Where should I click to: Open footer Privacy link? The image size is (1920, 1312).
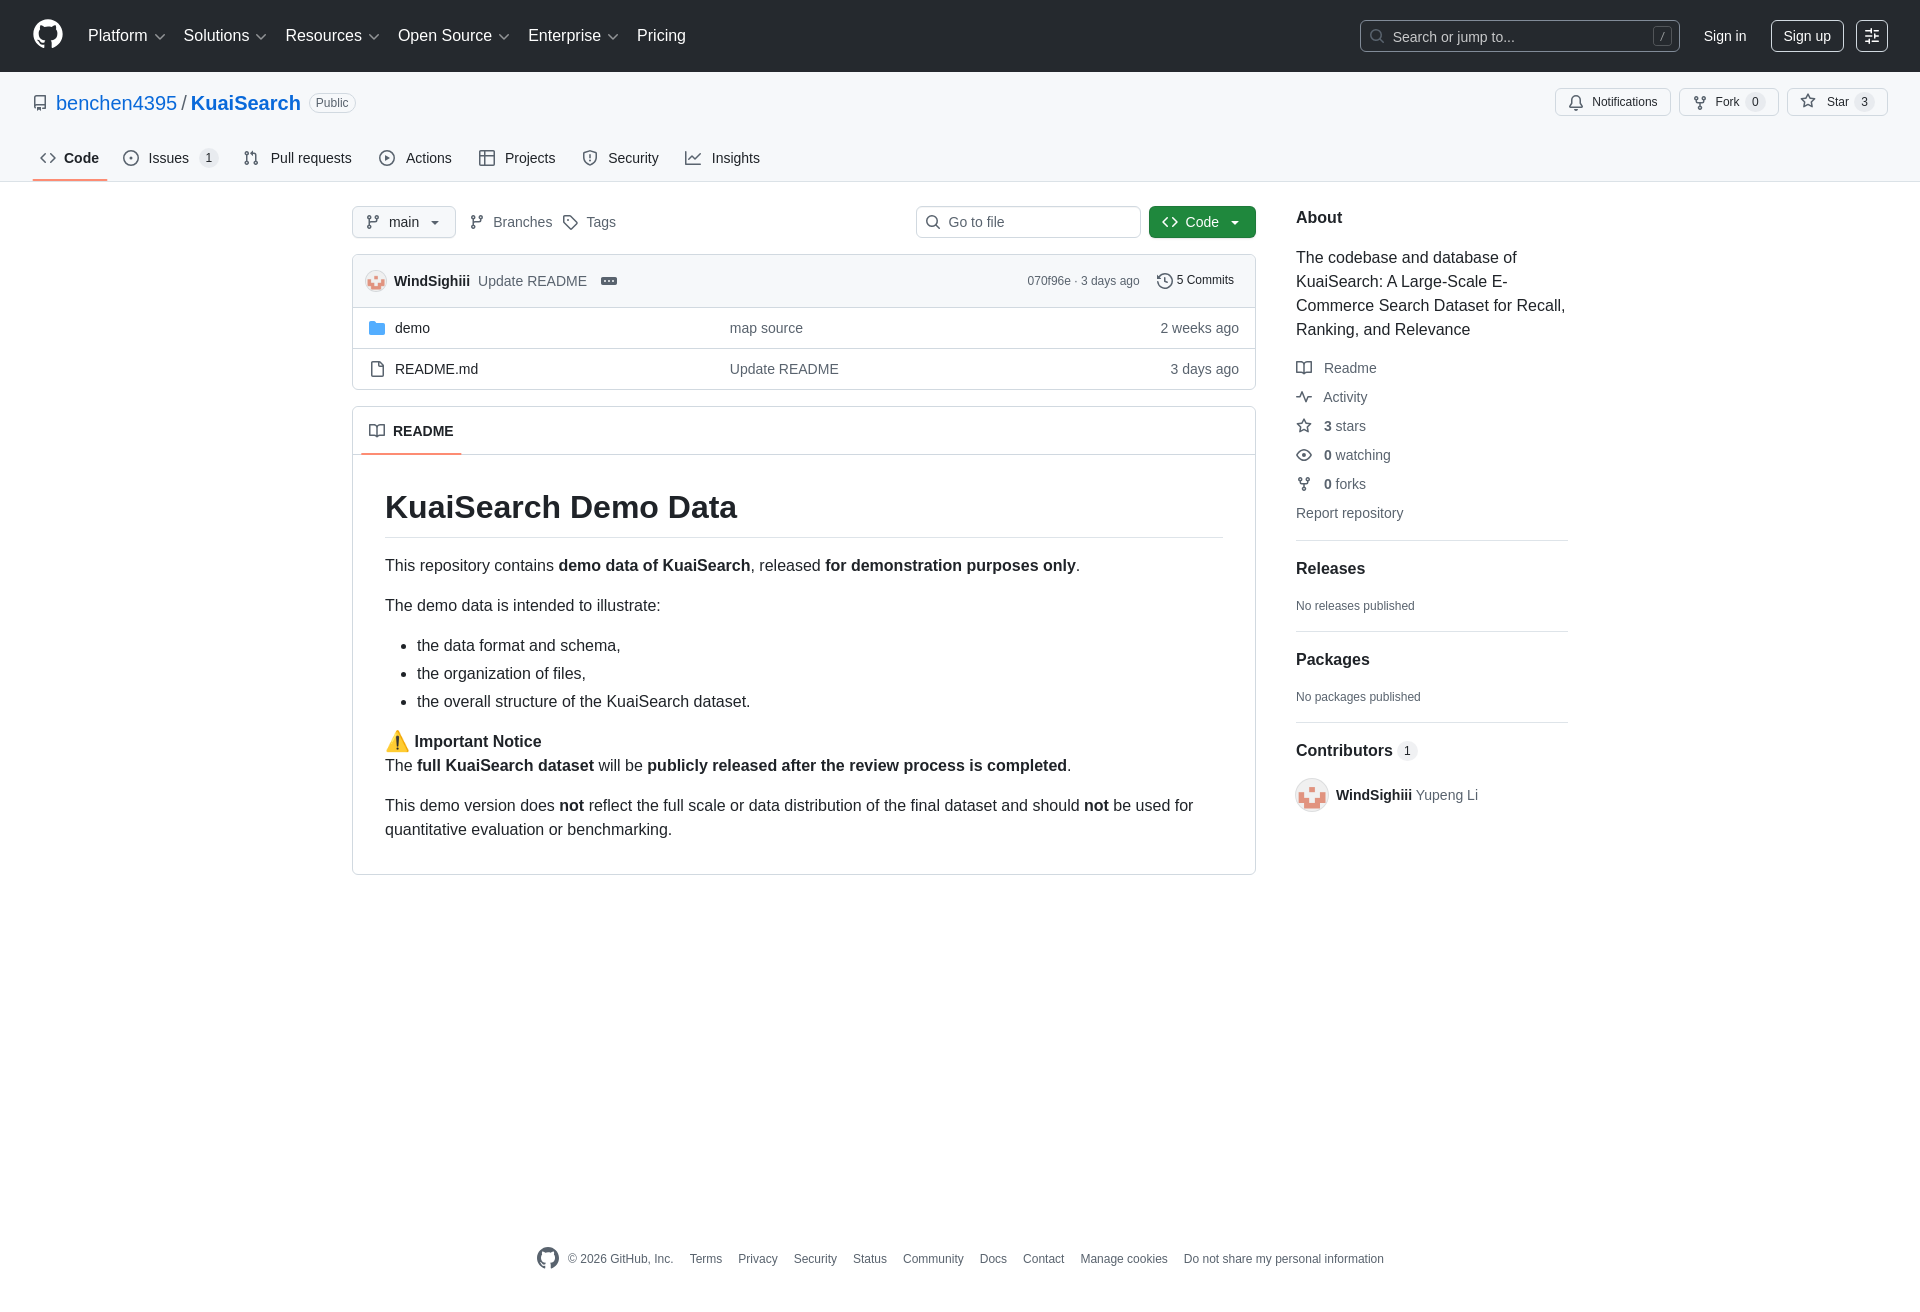(758, 1259)
